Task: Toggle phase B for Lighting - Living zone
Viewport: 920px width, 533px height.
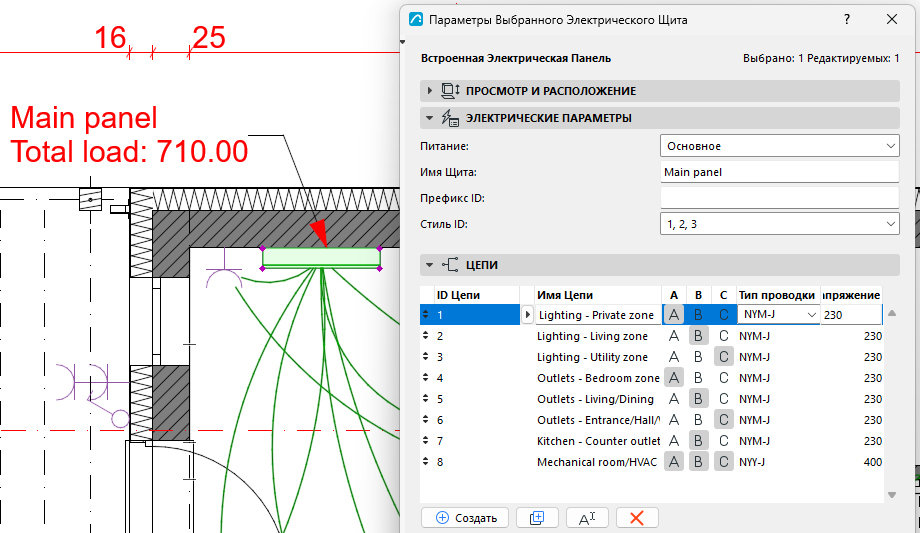Action: coord(698,336)
